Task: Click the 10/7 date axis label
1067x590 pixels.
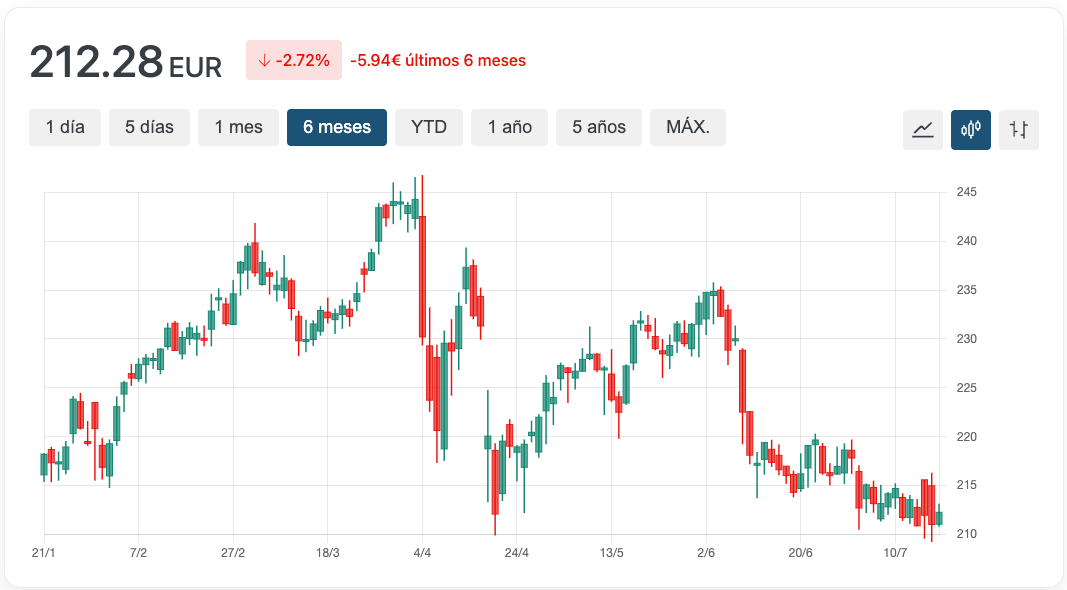Action: click(895, 553)
